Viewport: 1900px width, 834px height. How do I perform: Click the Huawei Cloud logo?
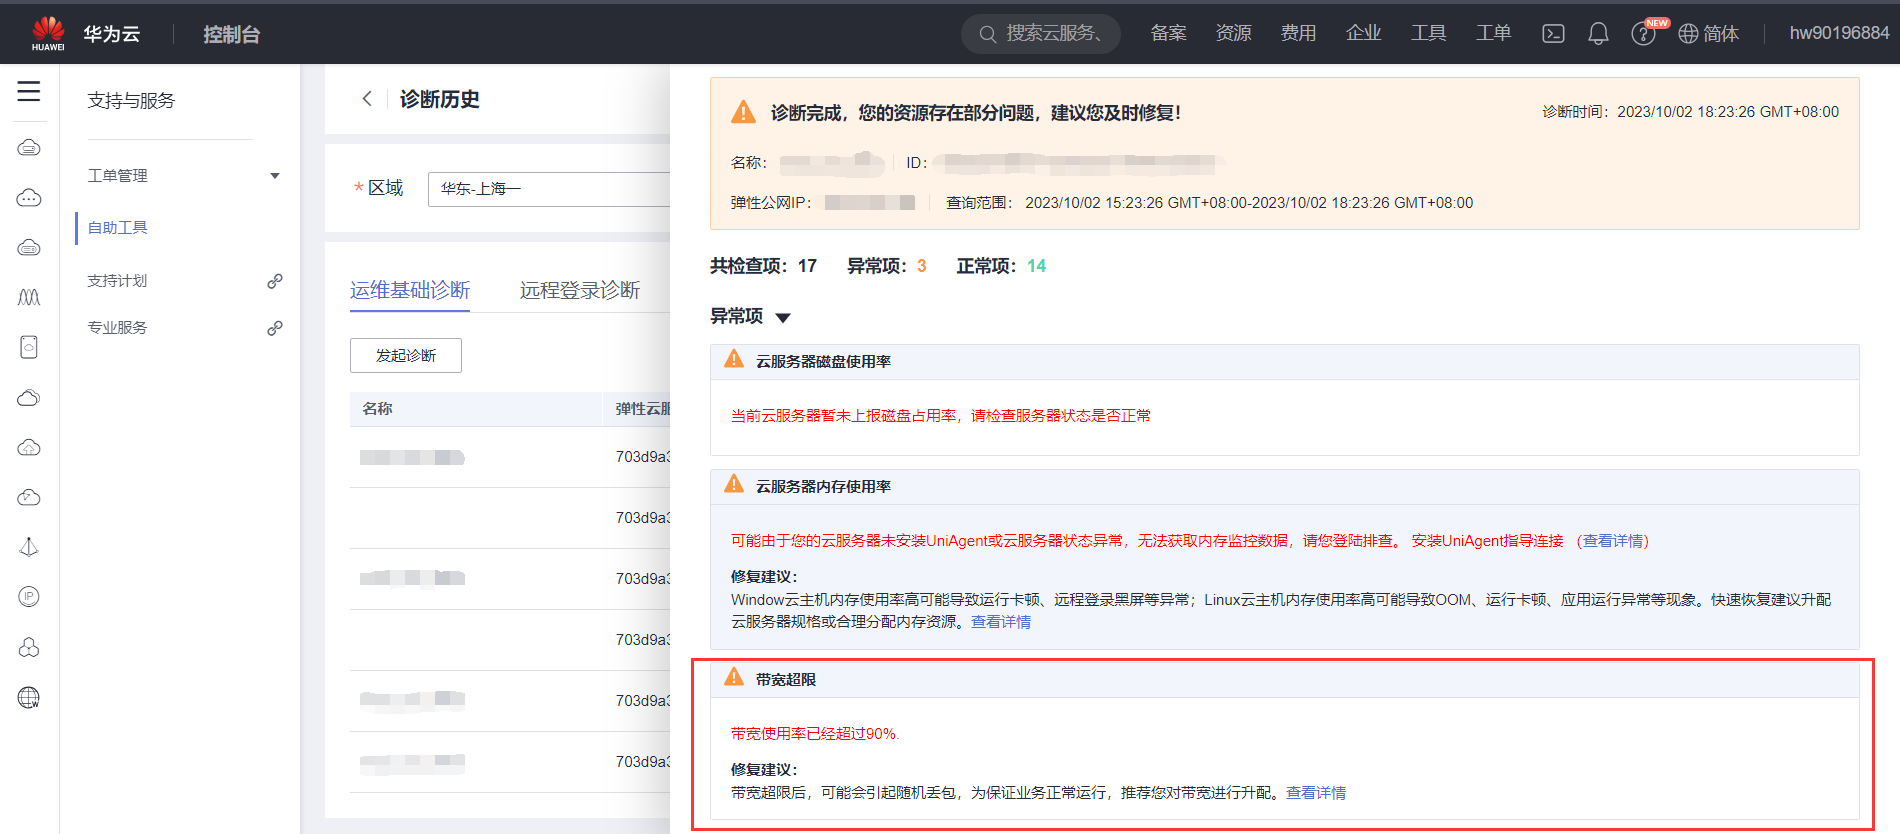48,33
